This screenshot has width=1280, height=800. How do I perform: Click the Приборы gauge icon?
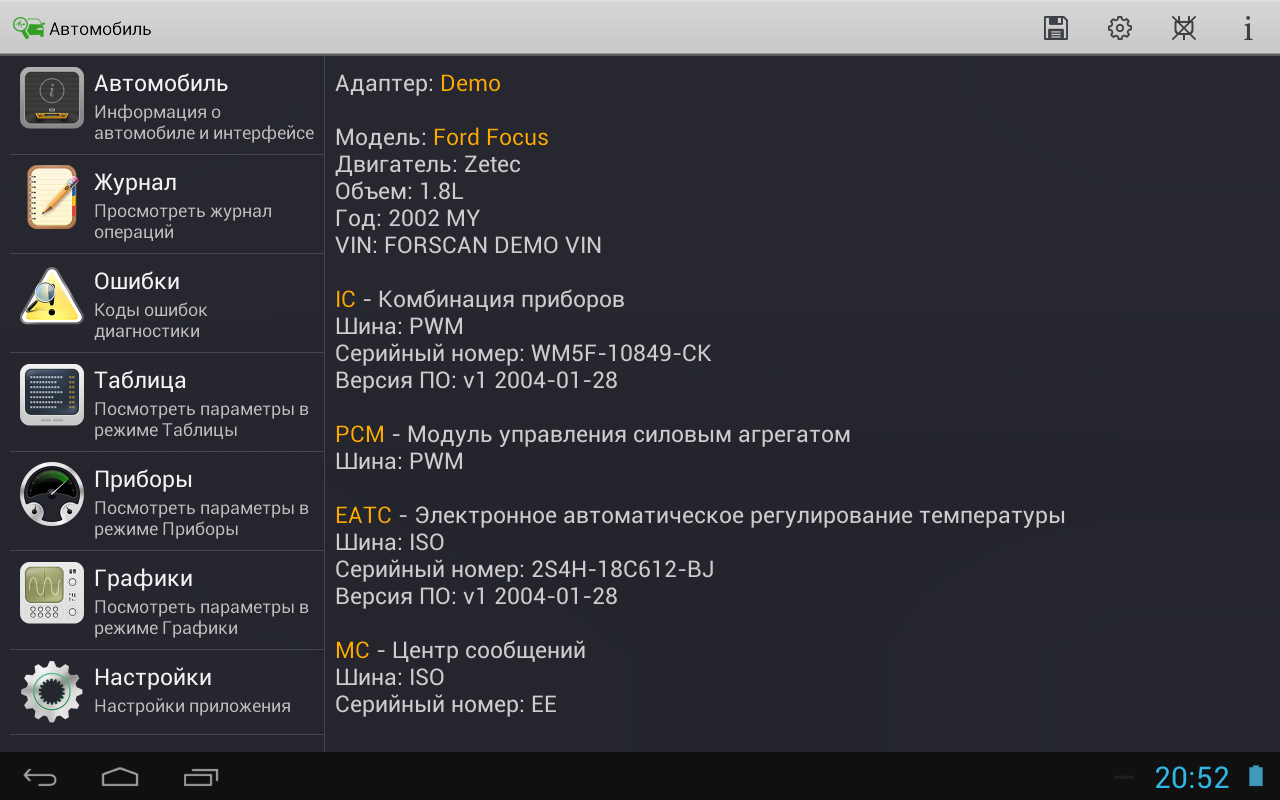click(52, 494)
